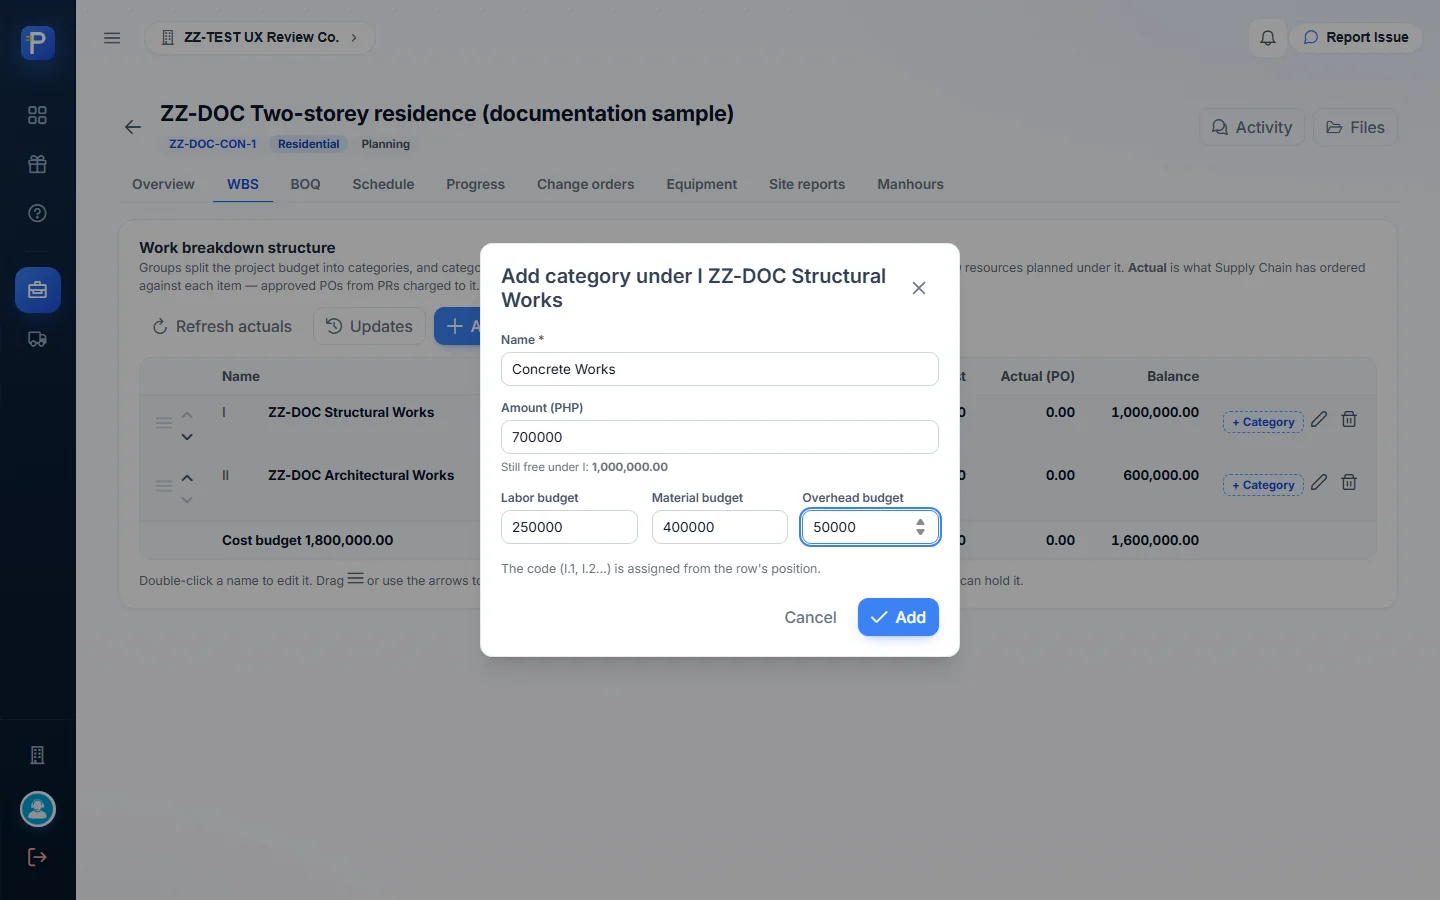The image size is (1440, 900).
Task: Switch to the BOQ tab
Action: coord(305,184)
